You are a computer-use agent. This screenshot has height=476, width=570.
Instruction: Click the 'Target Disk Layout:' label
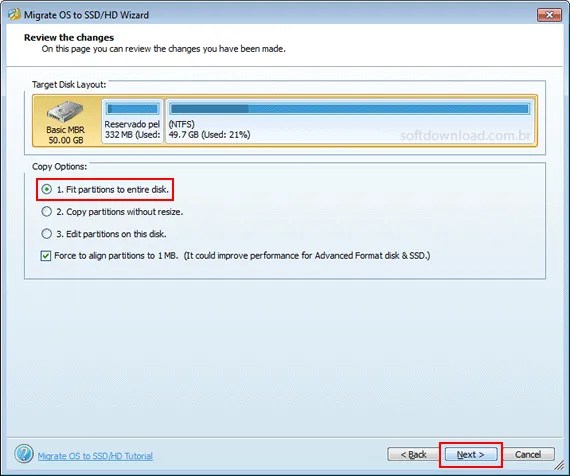point(69,85)
